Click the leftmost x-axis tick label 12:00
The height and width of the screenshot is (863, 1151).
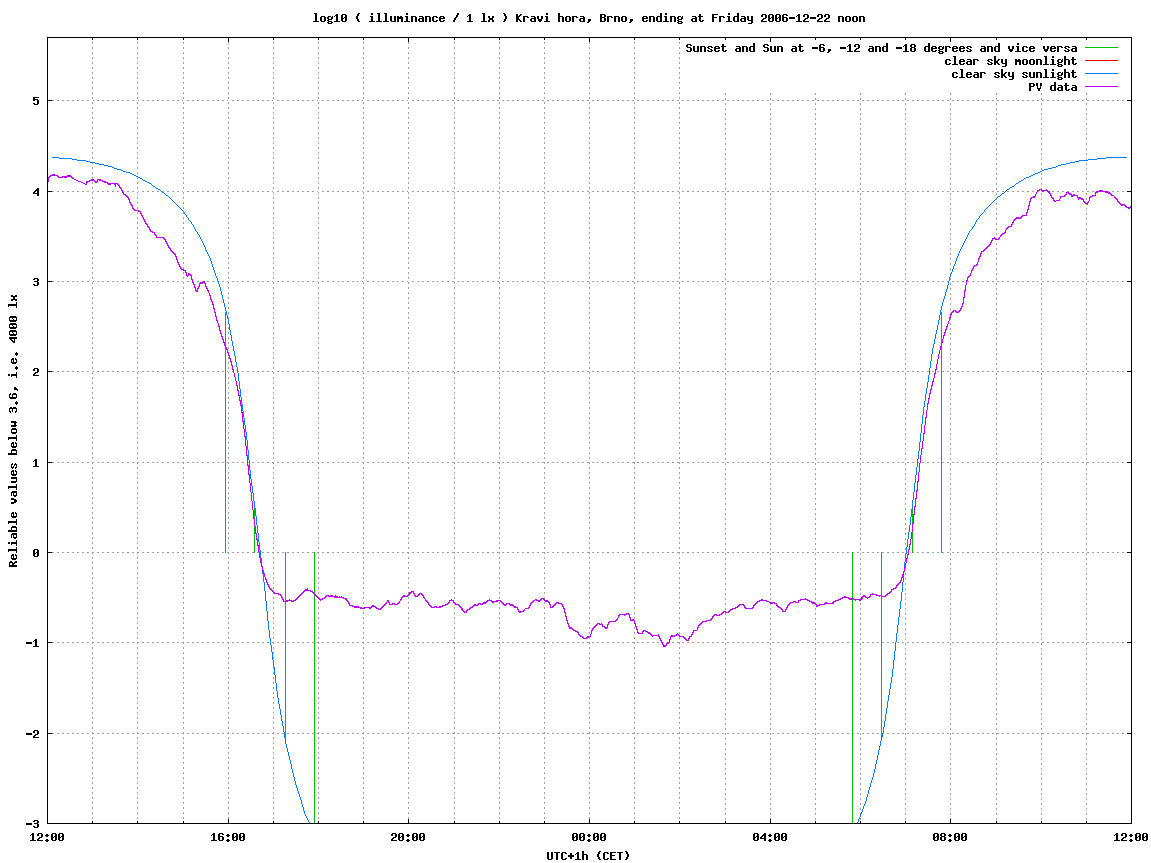coord(47,837)
